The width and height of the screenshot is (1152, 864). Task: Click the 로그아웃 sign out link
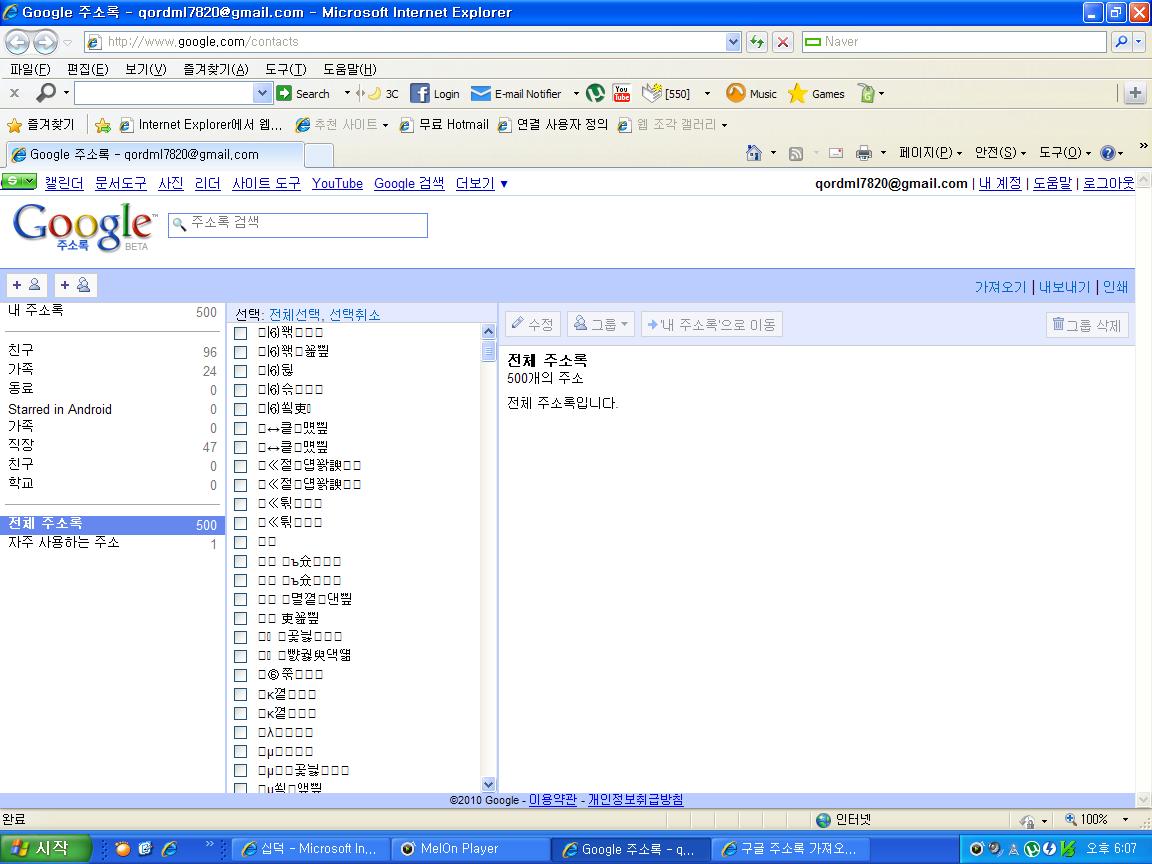point(1109,184)
